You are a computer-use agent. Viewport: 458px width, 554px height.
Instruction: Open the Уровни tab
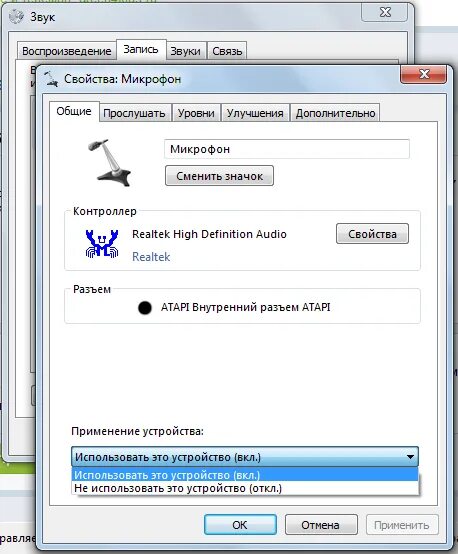point(196,113)
